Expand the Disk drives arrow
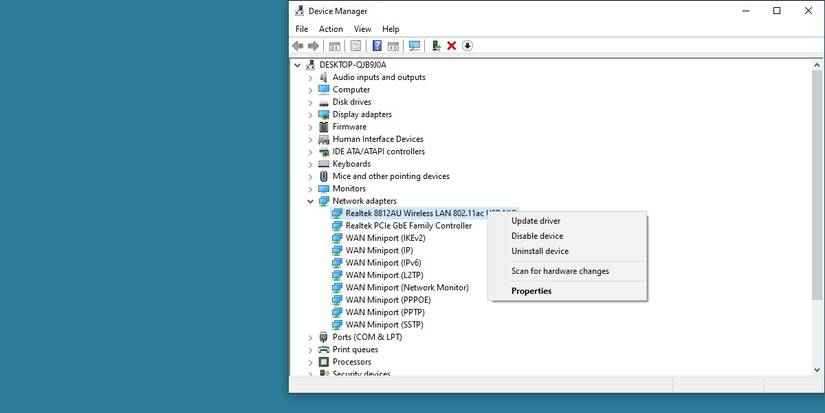Screen dimensions: 825x413 tap(310, 102)
